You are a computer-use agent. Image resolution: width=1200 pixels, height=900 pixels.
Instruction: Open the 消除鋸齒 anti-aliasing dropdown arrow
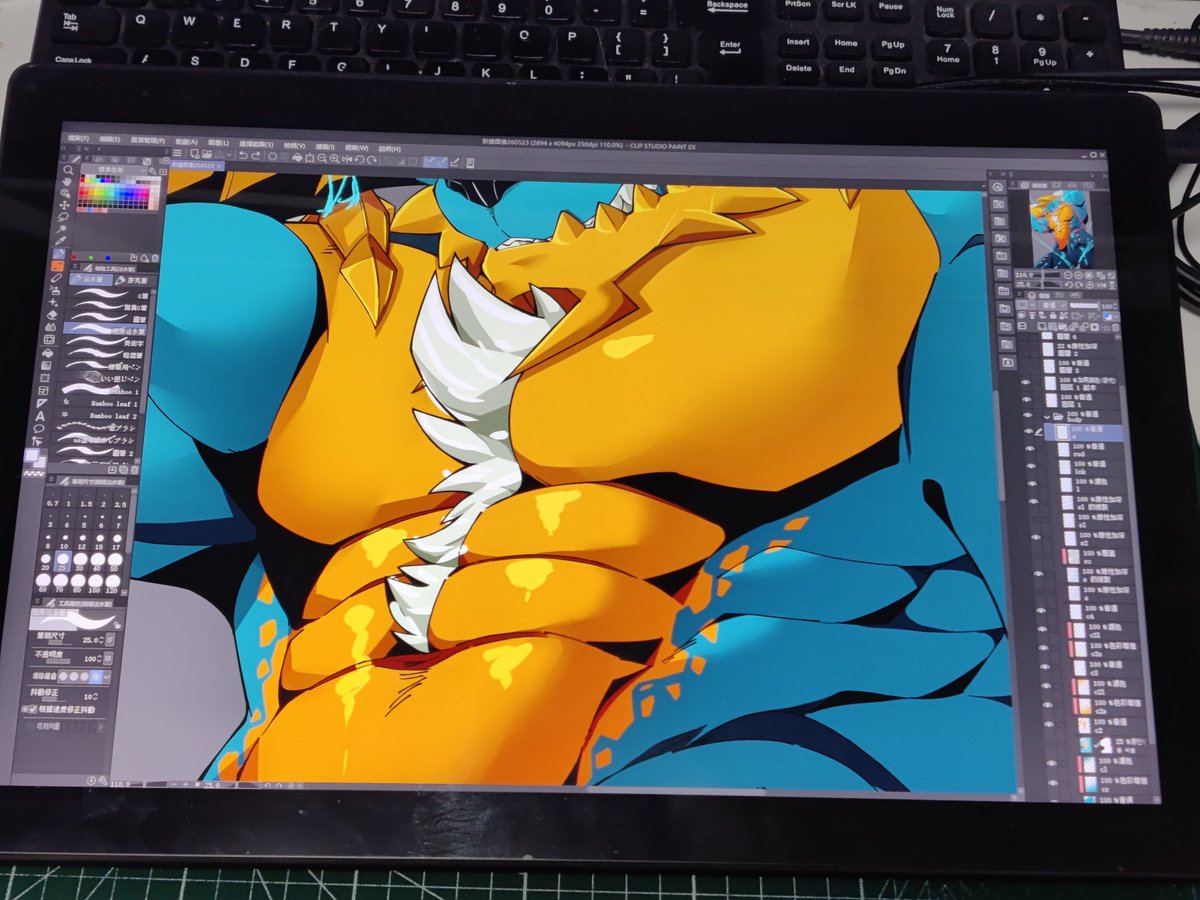point(106,676)
